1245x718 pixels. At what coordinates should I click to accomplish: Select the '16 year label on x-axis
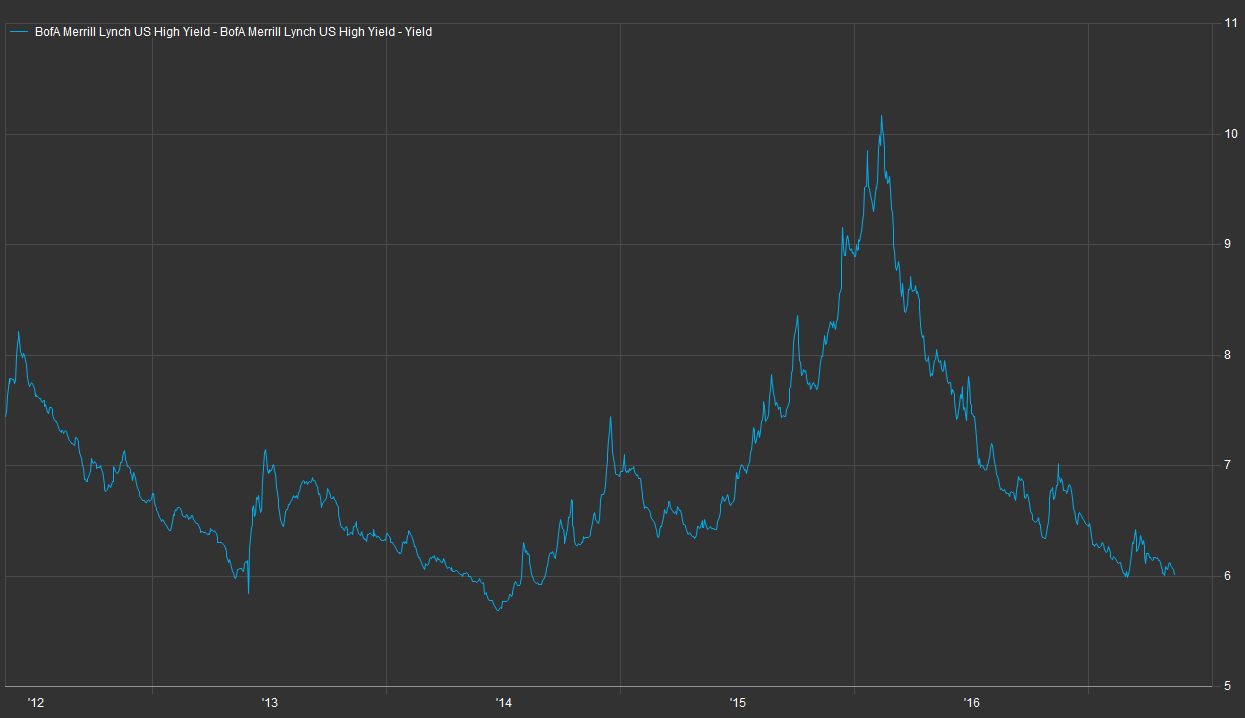972,703
